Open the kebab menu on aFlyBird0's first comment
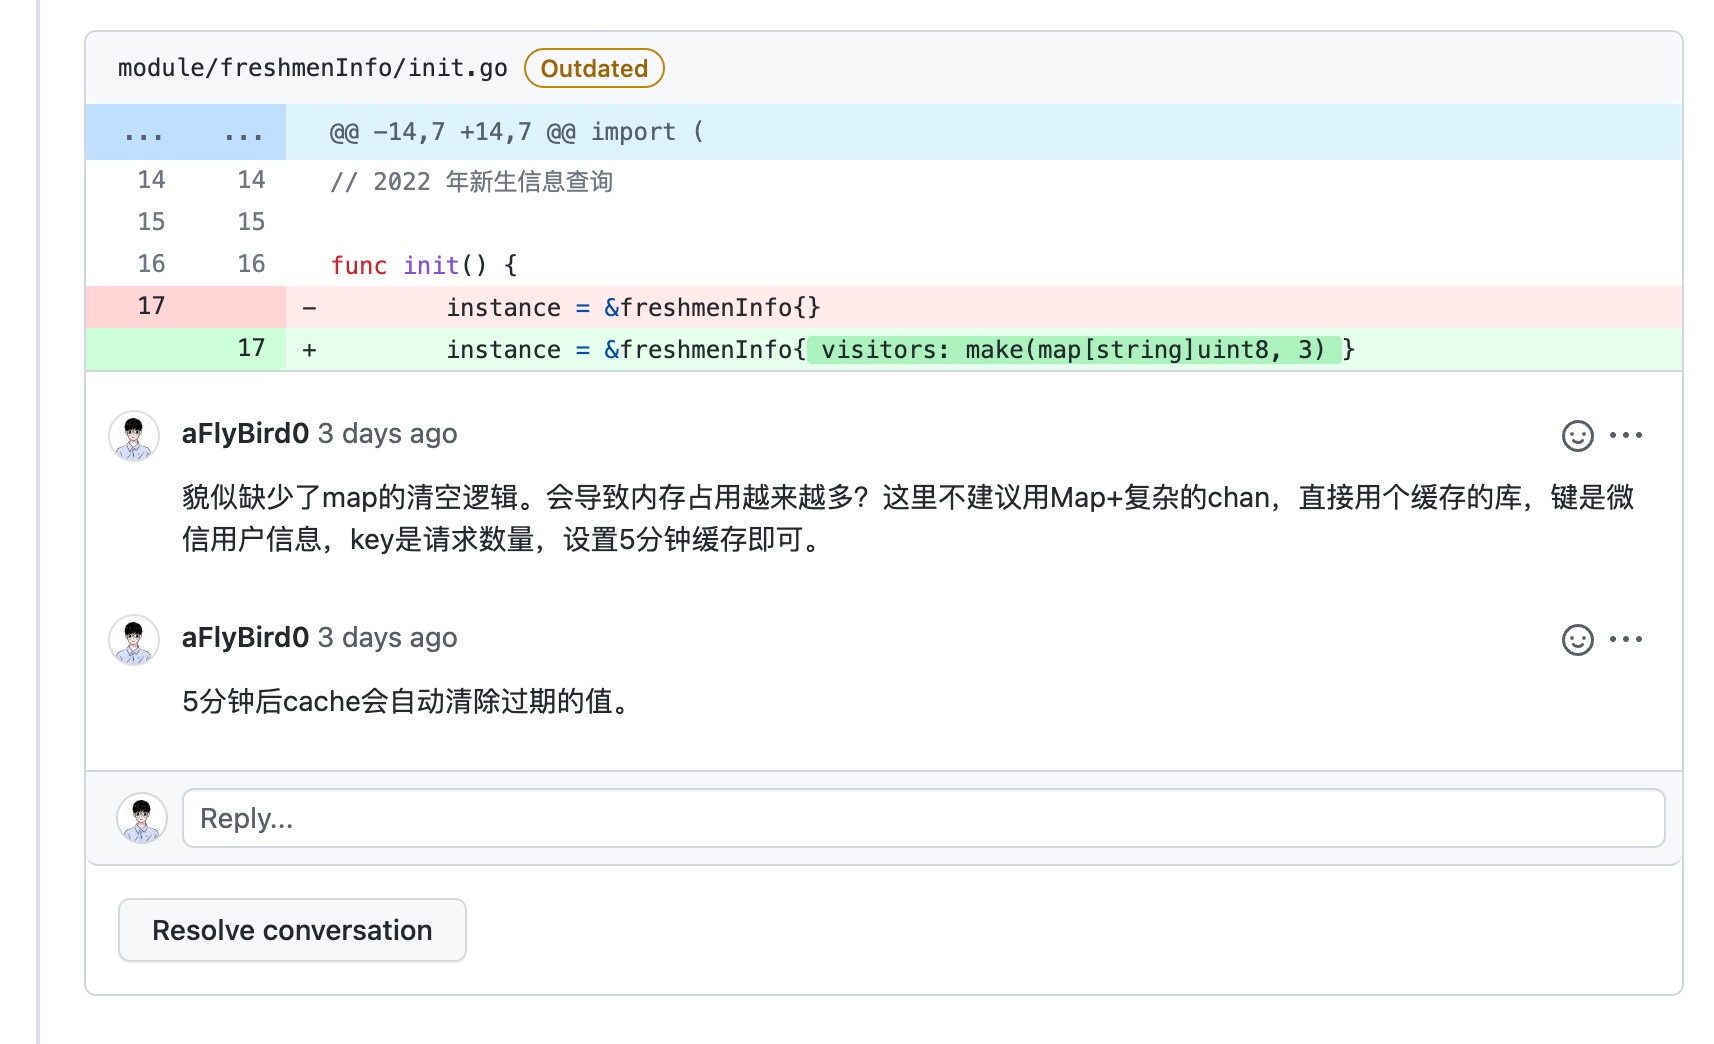This screenshot has width=1714, height=1044. pyautogui.click(x=1628, y=435)
